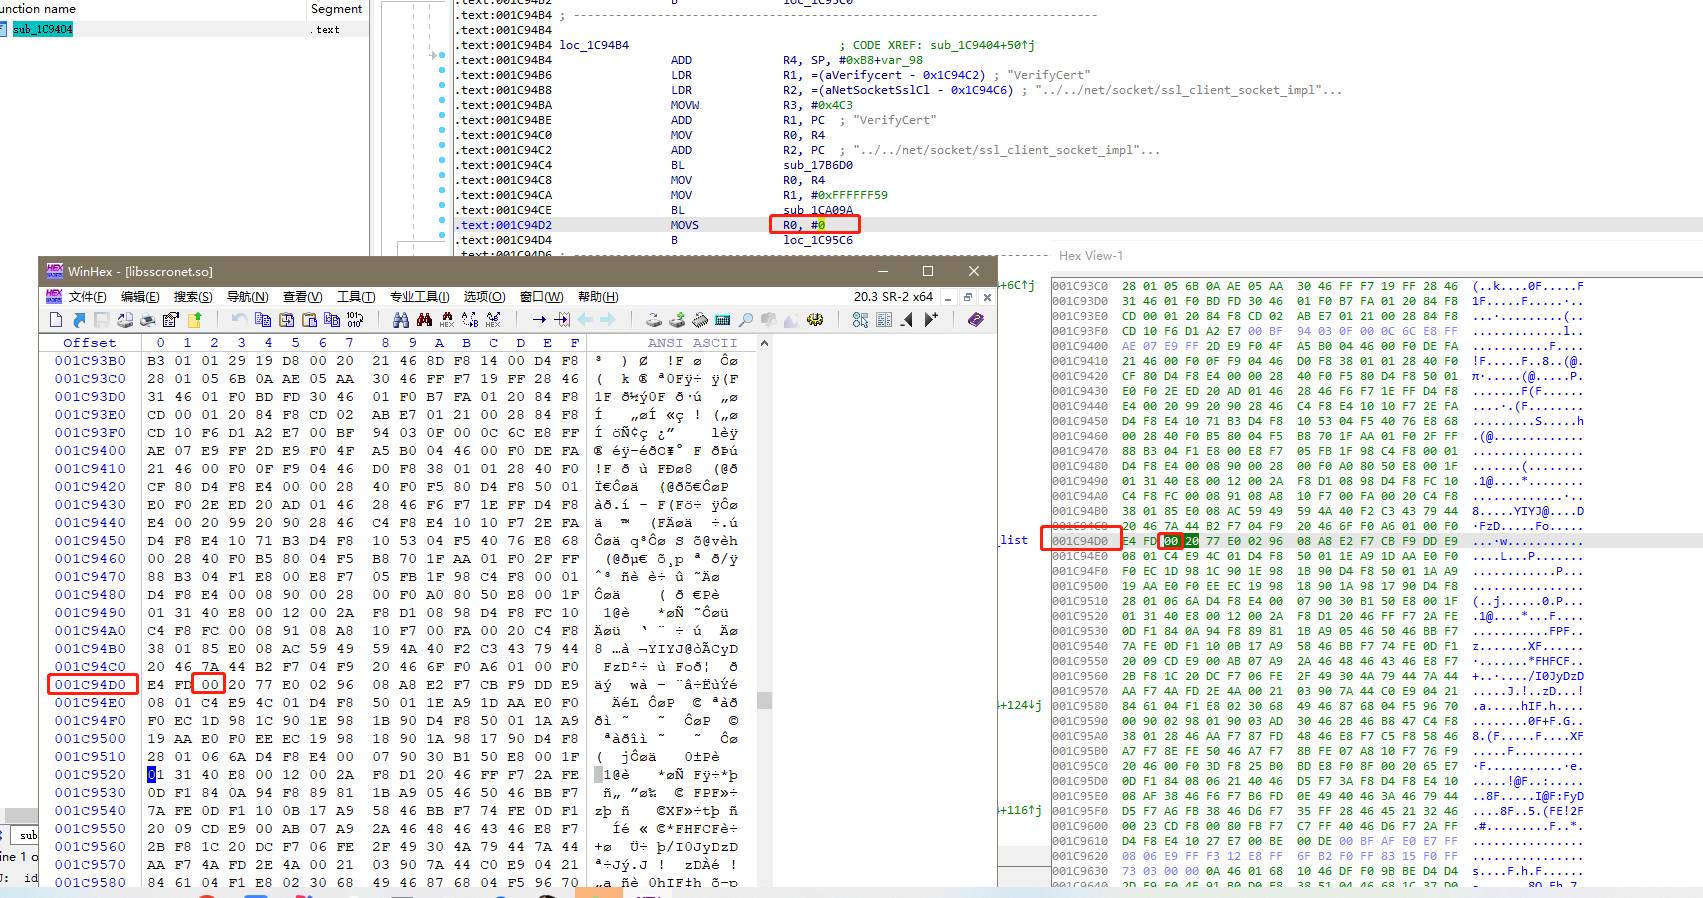Select the Hex View-1 tab in IDA
Screen dimensions: 1703x898
coord(1091,256)
